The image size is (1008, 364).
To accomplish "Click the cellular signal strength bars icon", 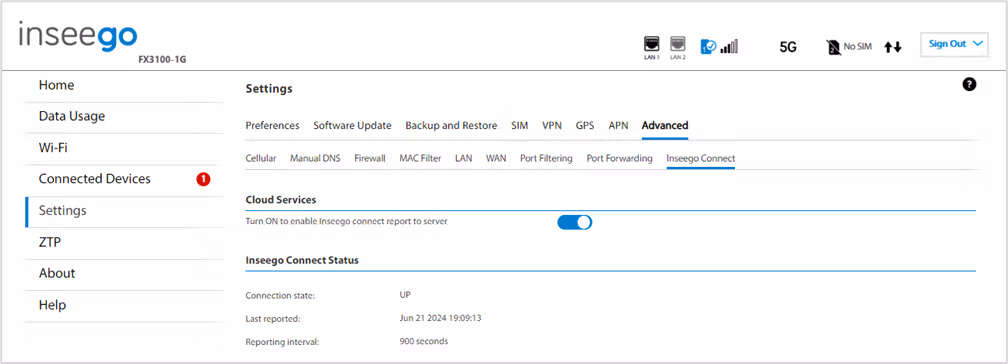I will [x=729, y=46].
